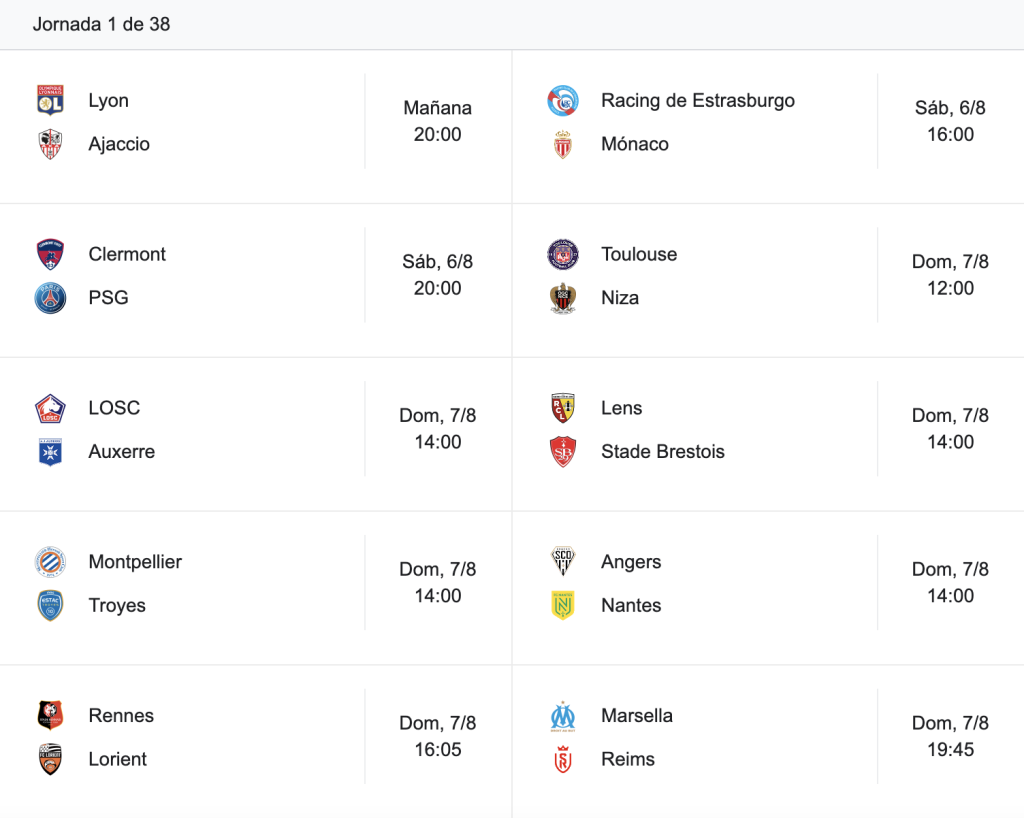
Task: Open the LOSC team logo
Action: (x=50, y=409)
